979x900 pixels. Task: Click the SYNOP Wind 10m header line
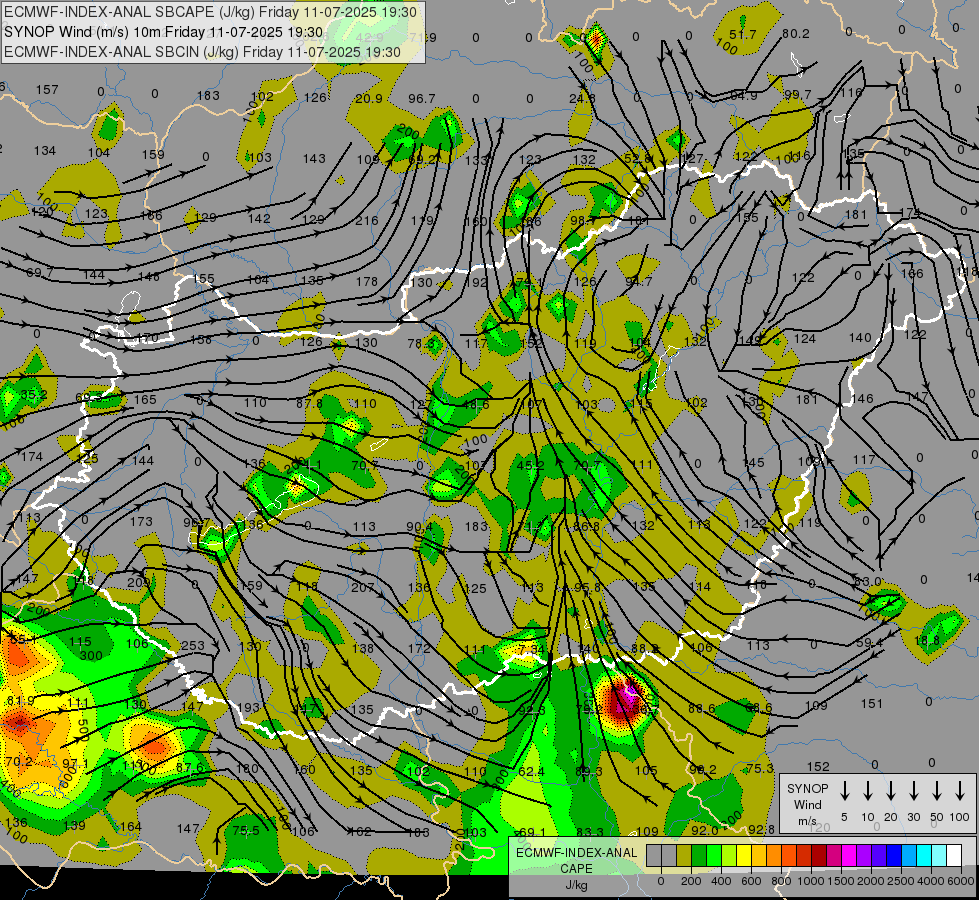164,32
